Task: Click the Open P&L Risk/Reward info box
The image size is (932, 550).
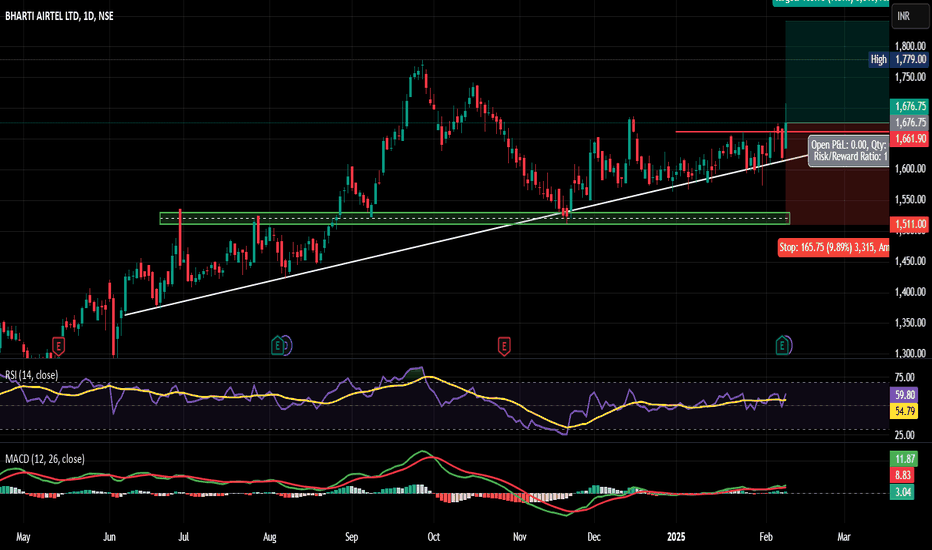Action: pyautogui.click(x=849, y=151)
